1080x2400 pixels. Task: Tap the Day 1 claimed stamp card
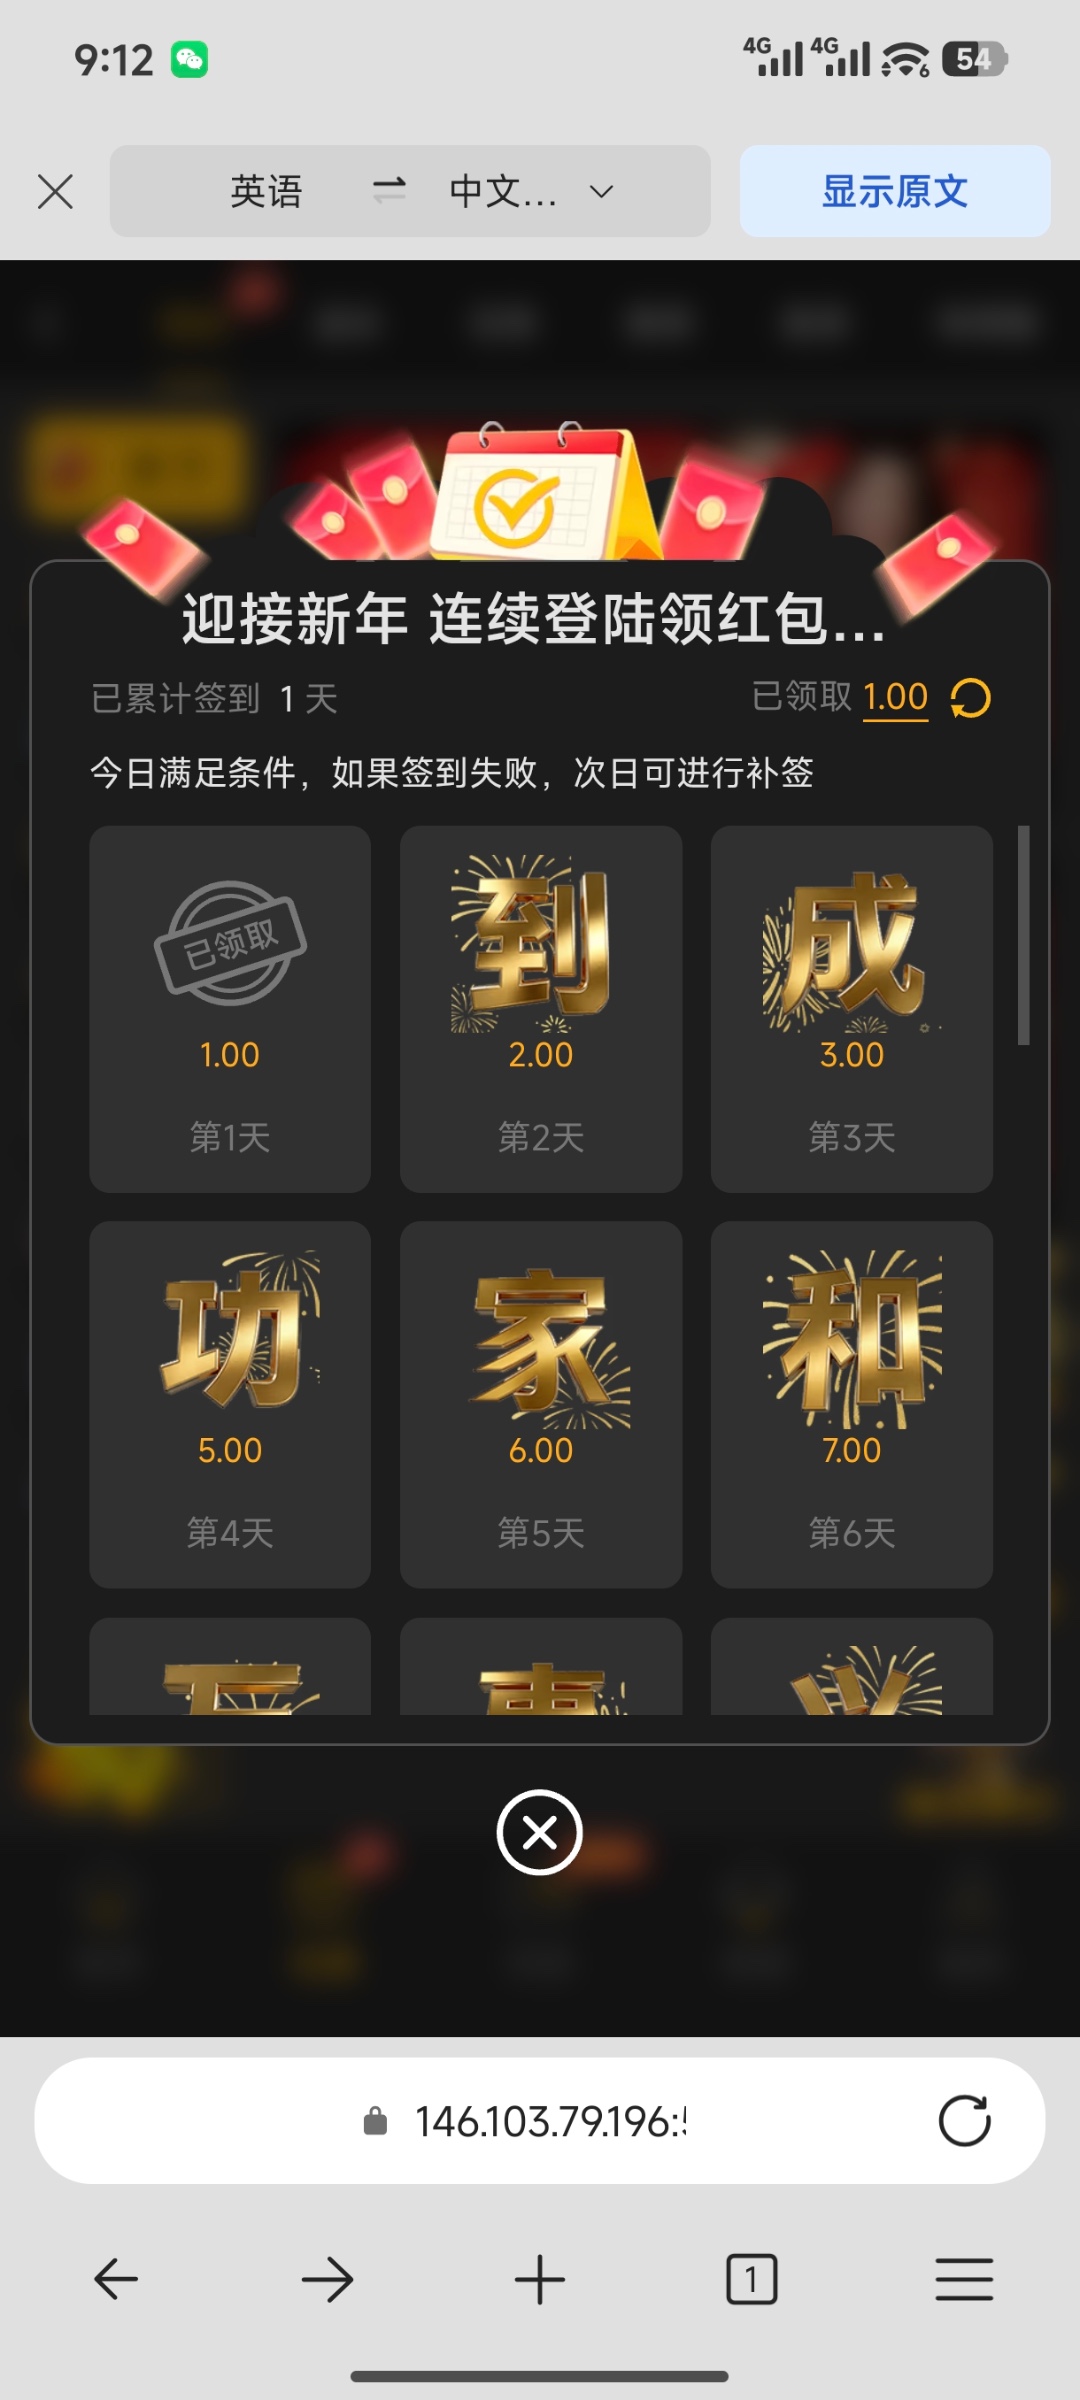230,1008
